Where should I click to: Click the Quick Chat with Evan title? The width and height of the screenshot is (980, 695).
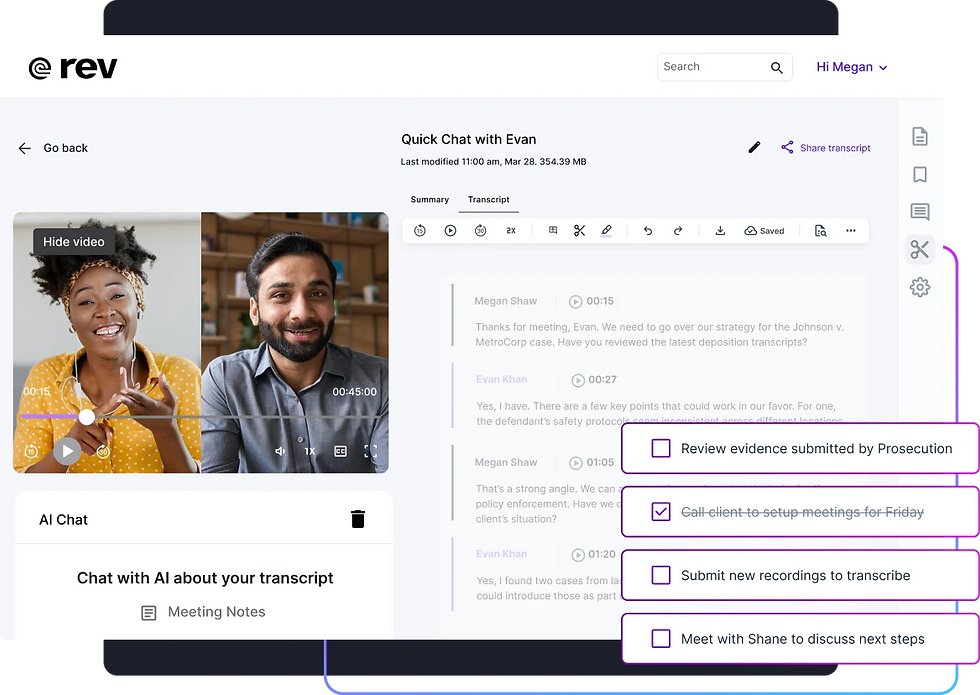click(x=469, y=139)
